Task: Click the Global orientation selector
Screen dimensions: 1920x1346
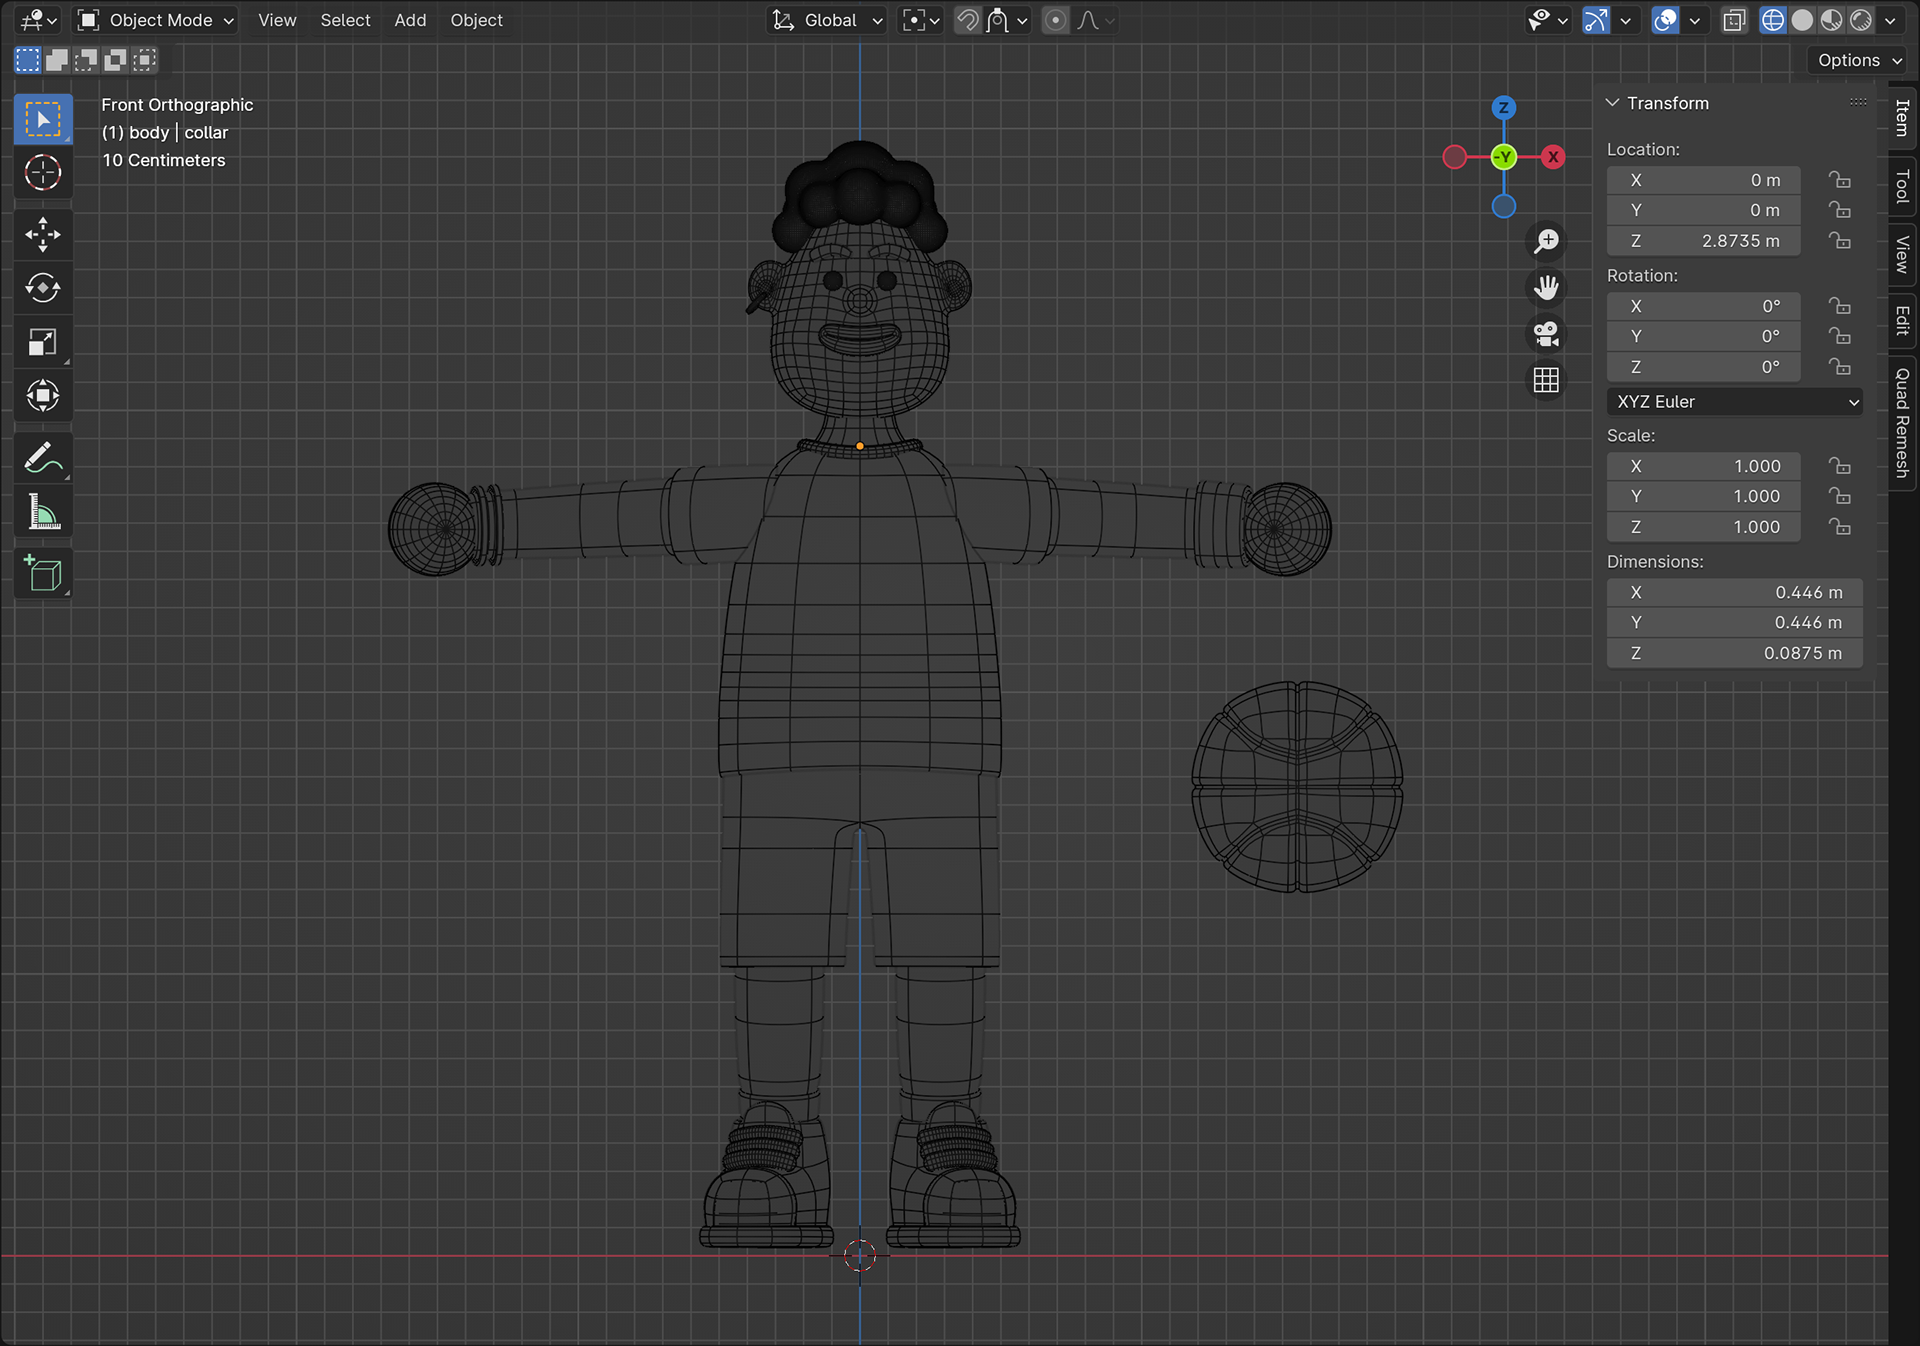Action: coord(829,20)
